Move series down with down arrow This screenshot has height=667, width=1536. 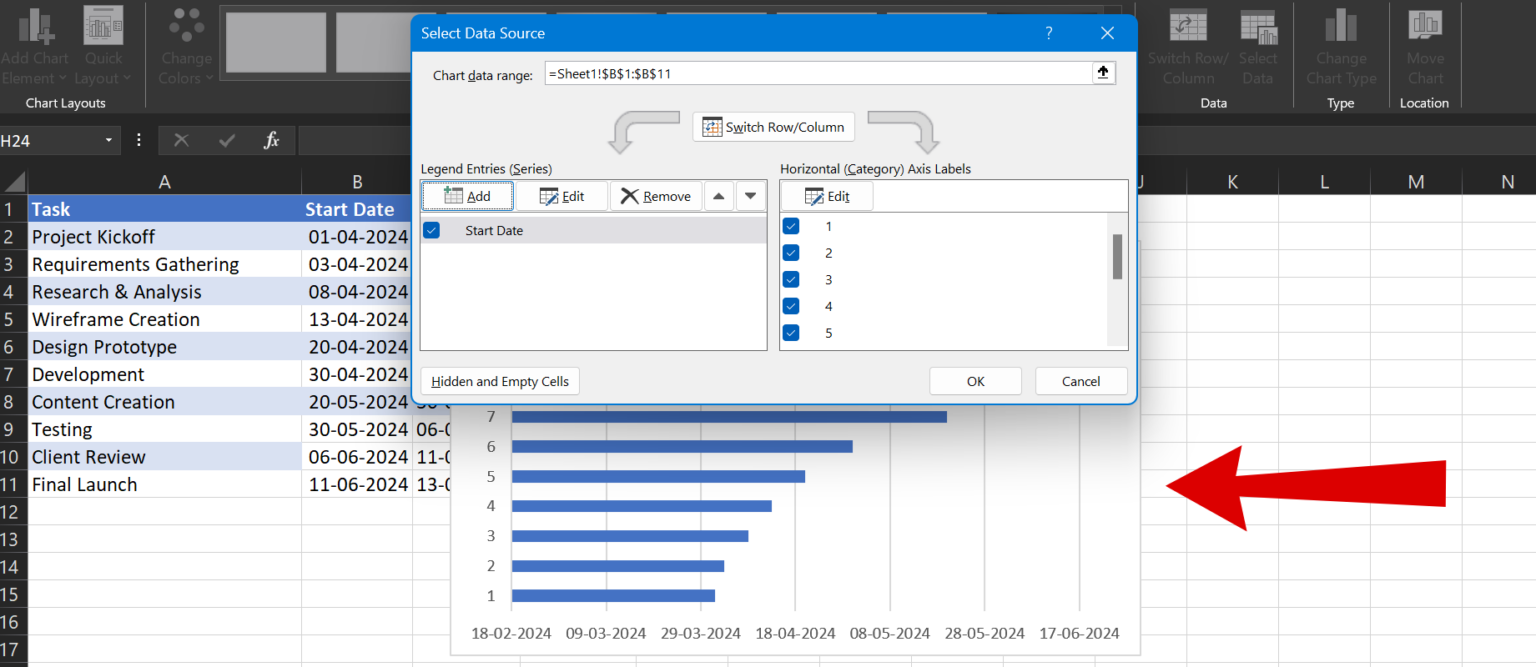pos(751,196)
